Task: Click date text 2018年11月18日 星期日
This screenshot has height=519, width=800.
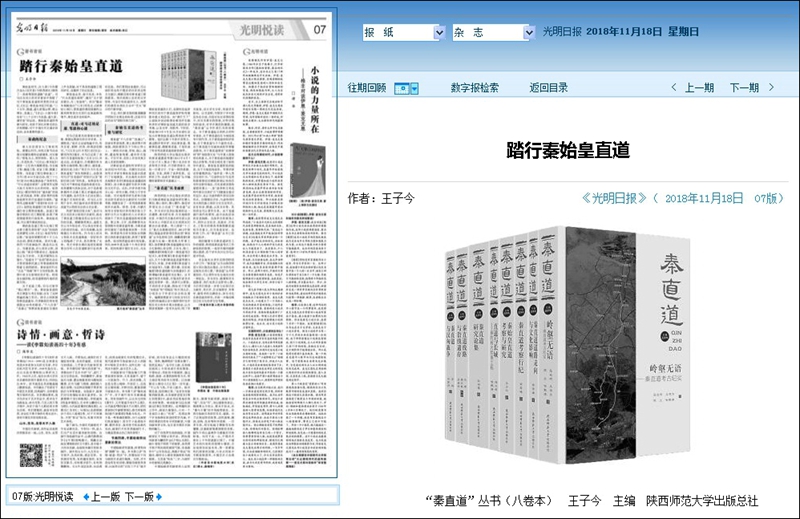Action: click(x=642, y=32)
